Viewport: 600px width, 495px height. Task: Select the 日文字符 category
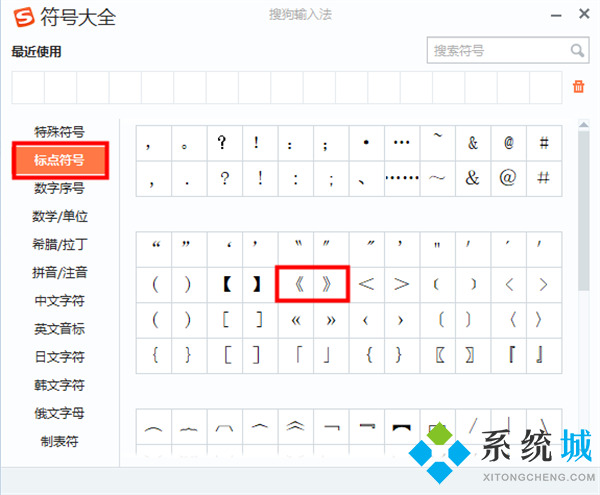pos(59,357)
